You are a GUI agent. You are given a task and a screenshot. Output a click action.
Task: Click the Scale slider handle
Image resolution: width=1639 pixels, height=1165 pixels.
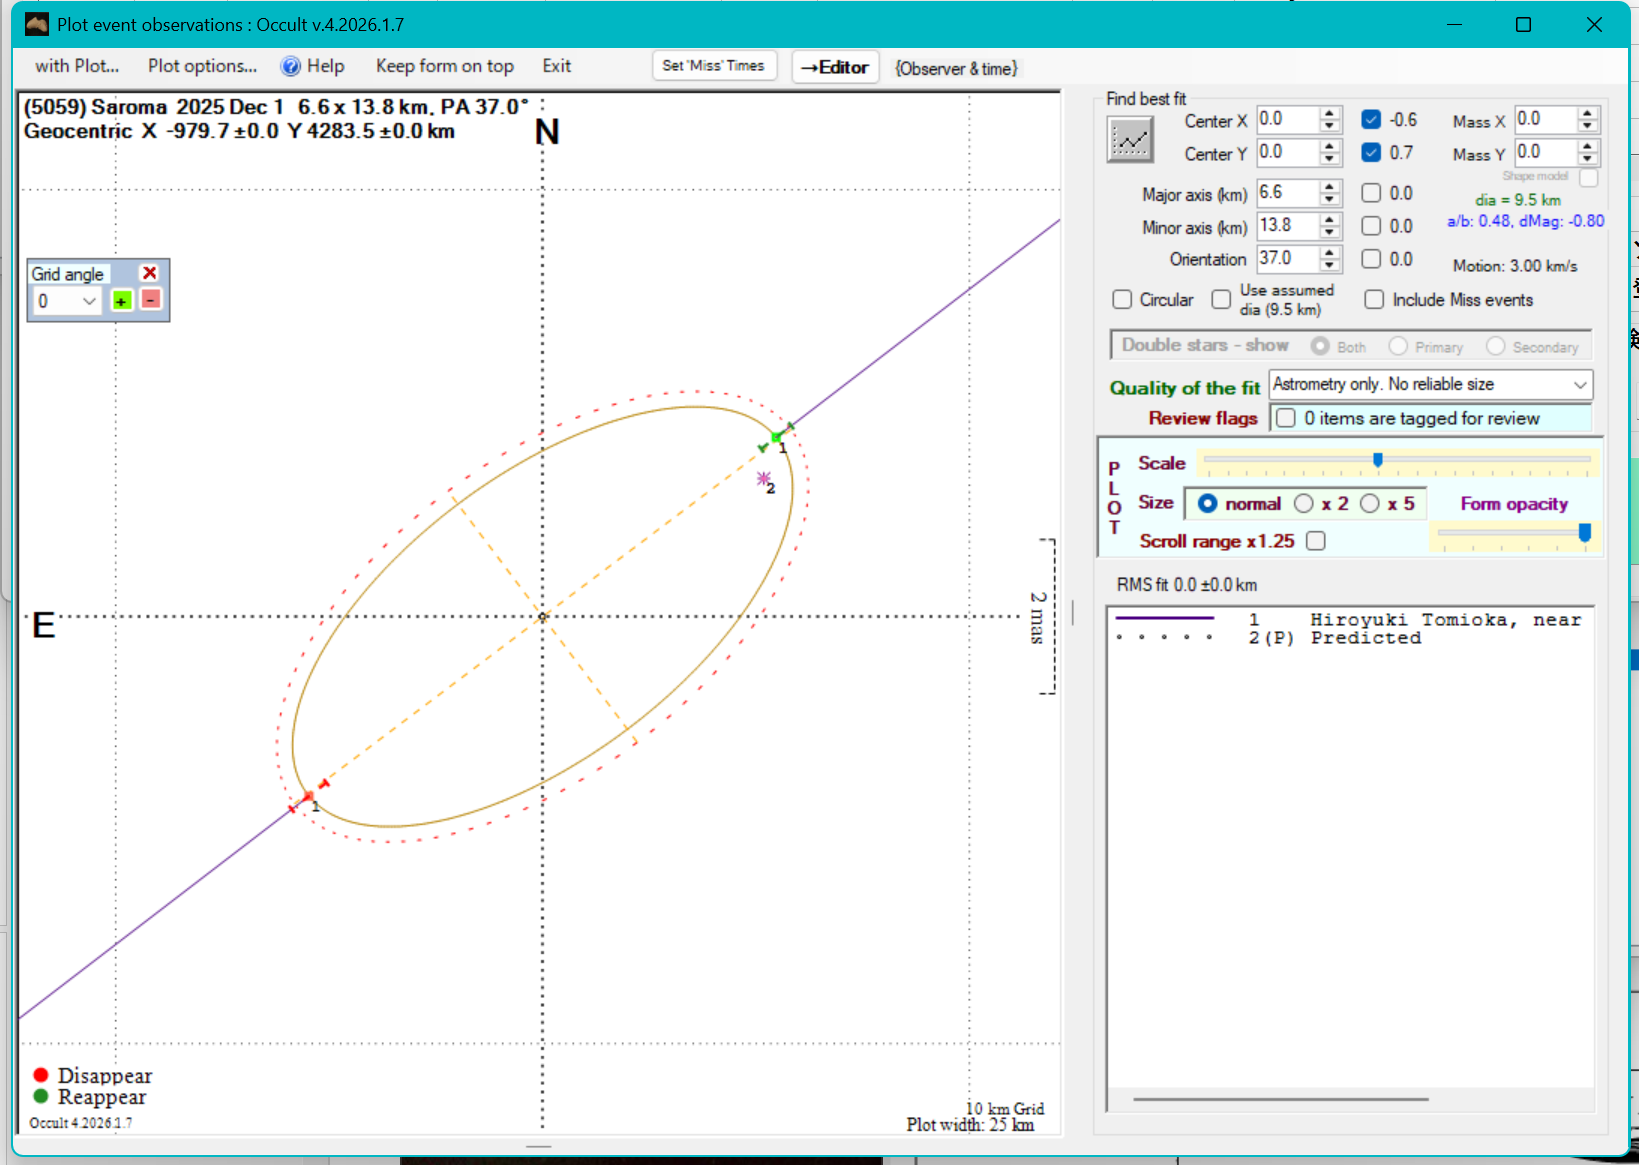(1377, 460)
